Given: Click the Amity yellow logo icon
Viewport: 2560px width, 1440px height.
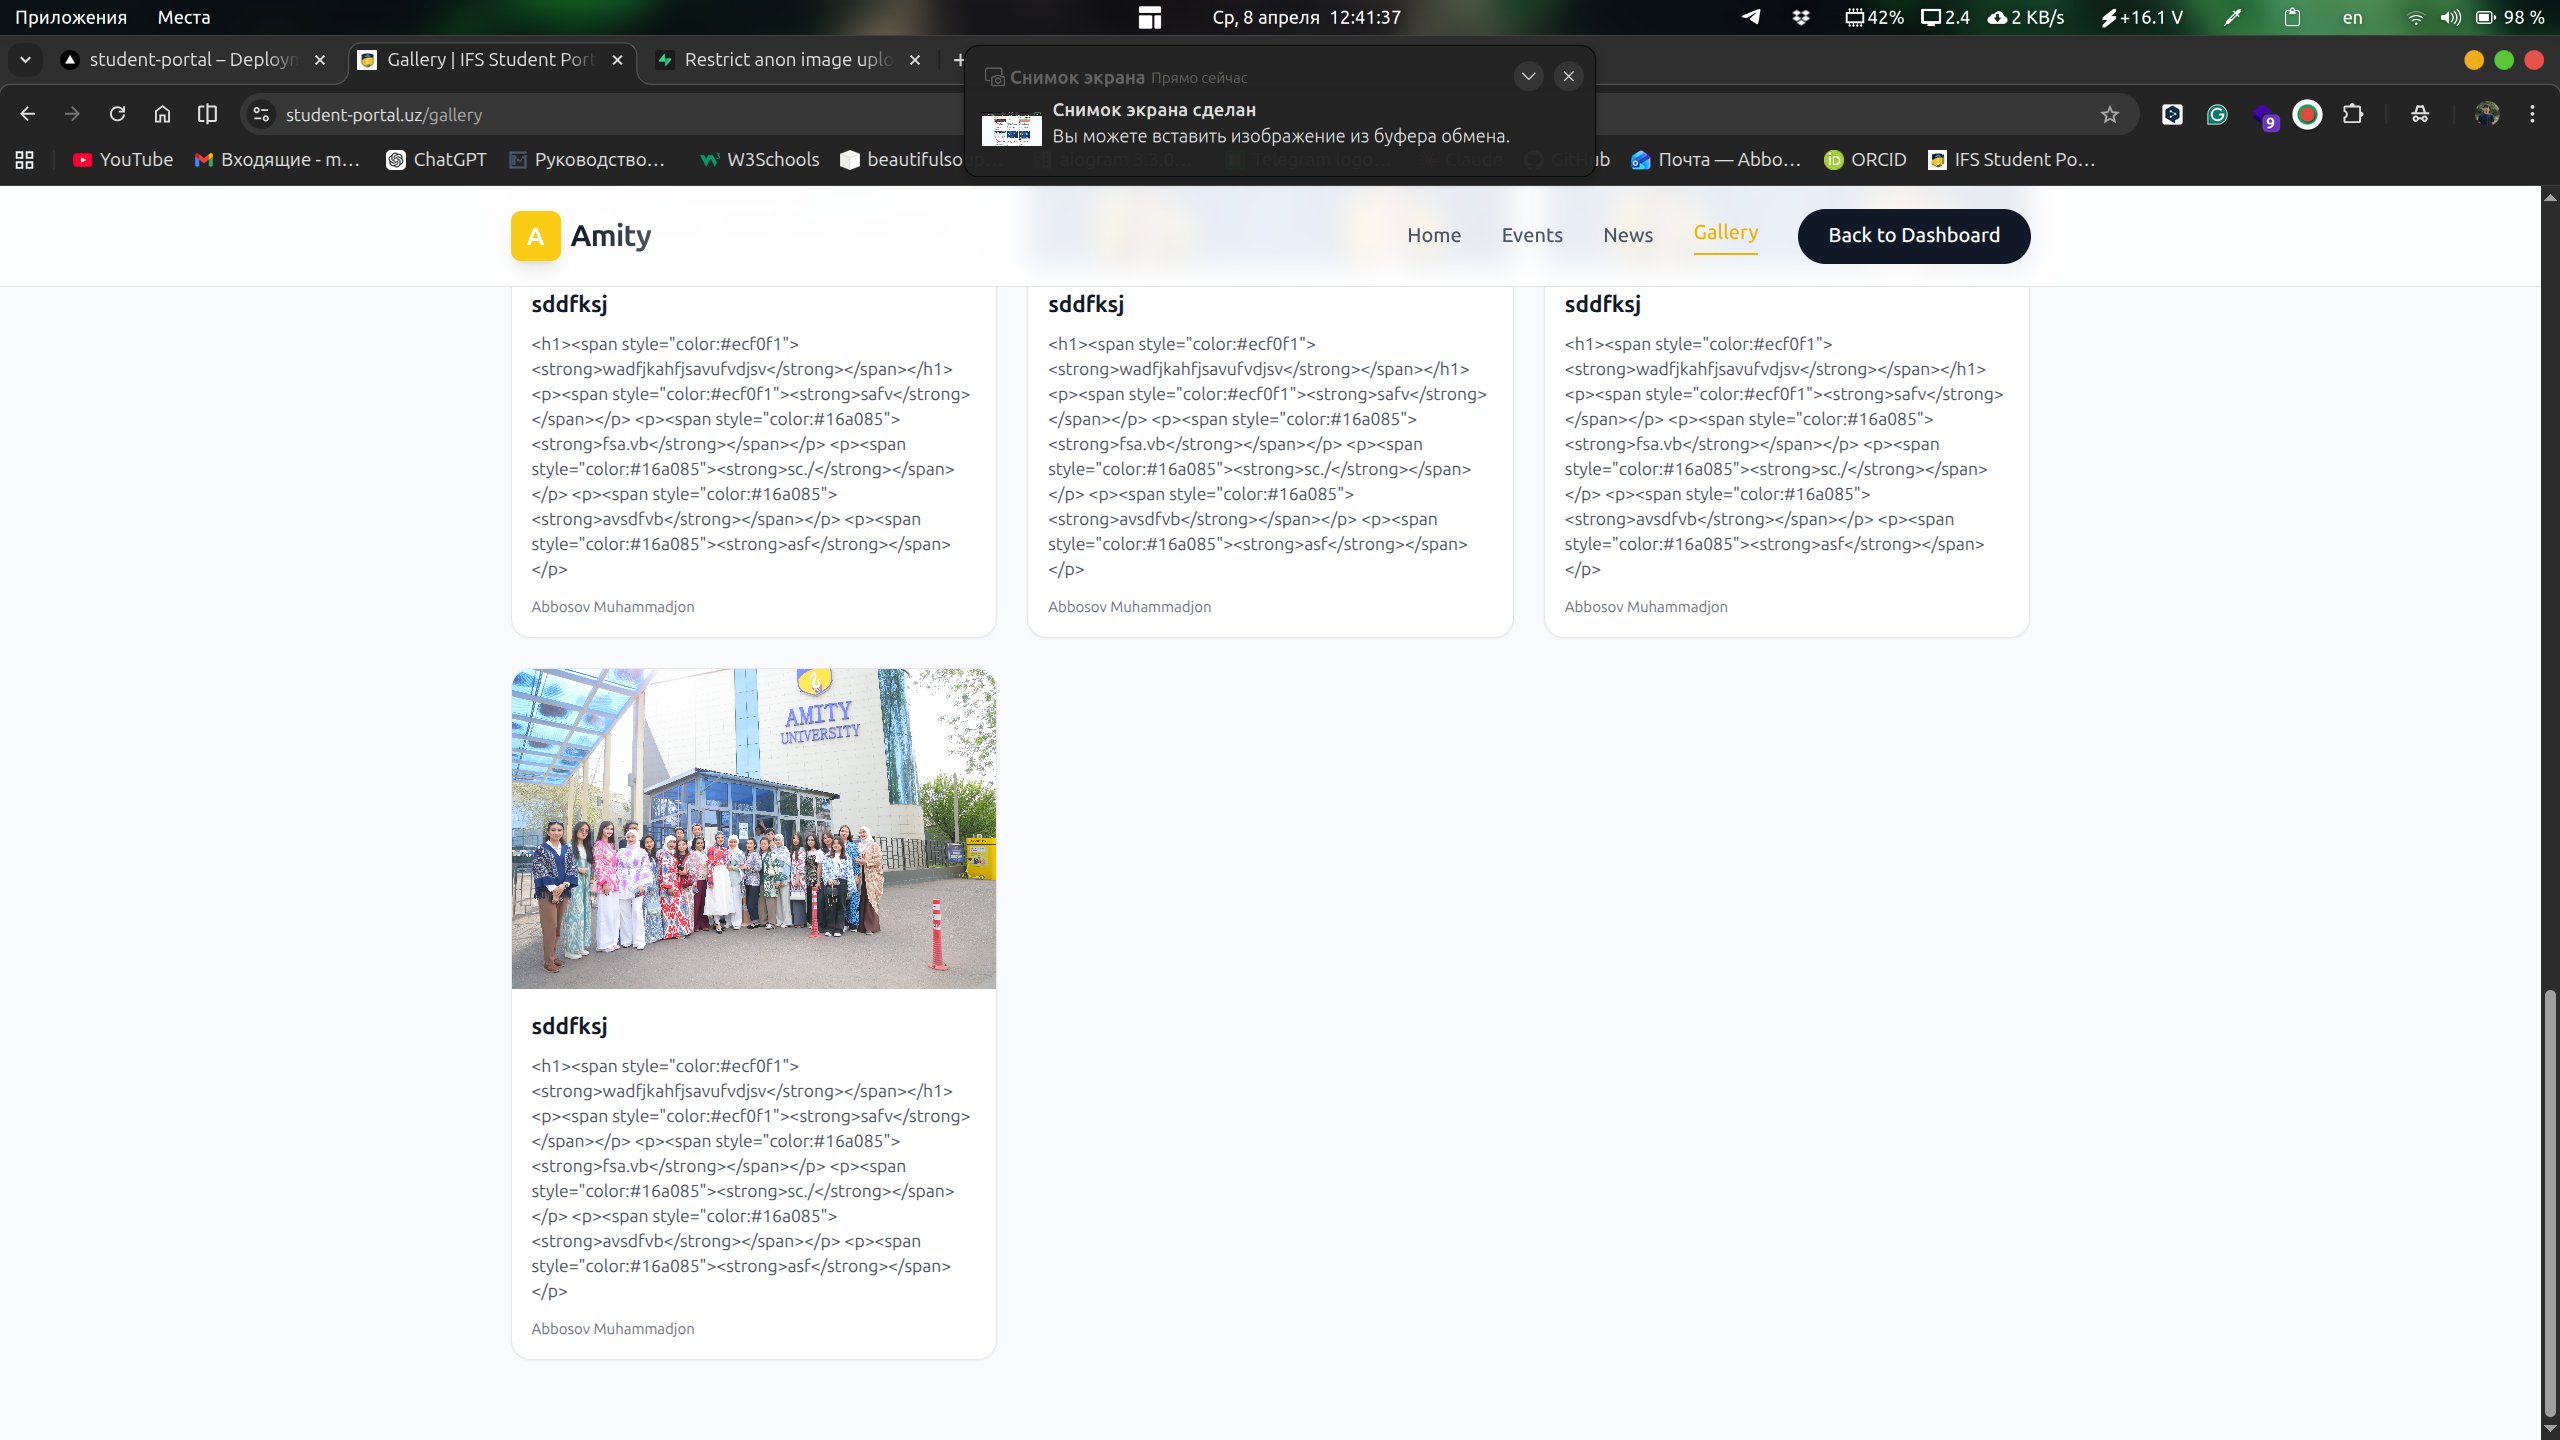Looking at the screenshot, I should point(535,236).
